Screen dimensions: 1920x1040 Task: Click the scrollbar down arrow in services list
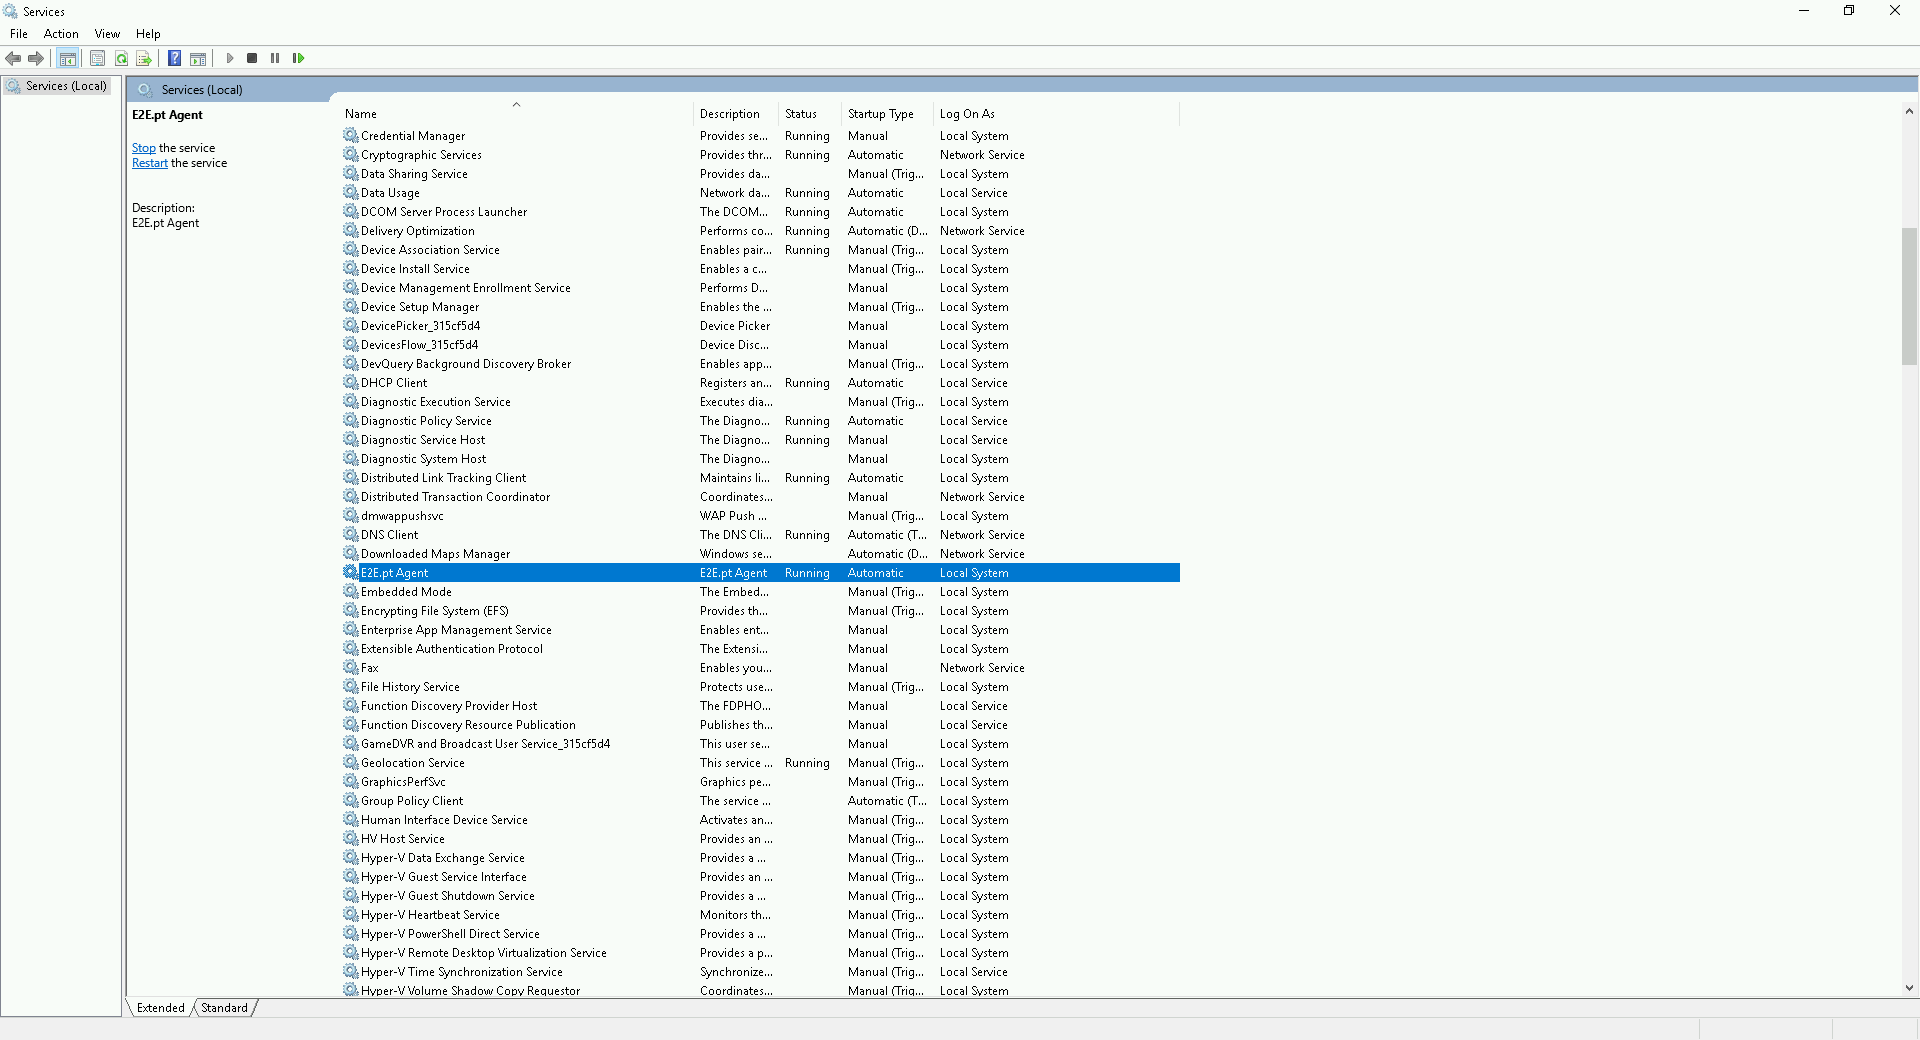pyautogui.click(x=1909, y=988)
